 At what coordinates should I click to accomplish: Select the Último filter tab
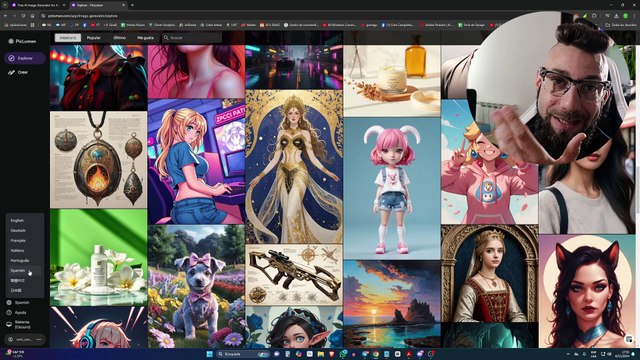(120, 38)
